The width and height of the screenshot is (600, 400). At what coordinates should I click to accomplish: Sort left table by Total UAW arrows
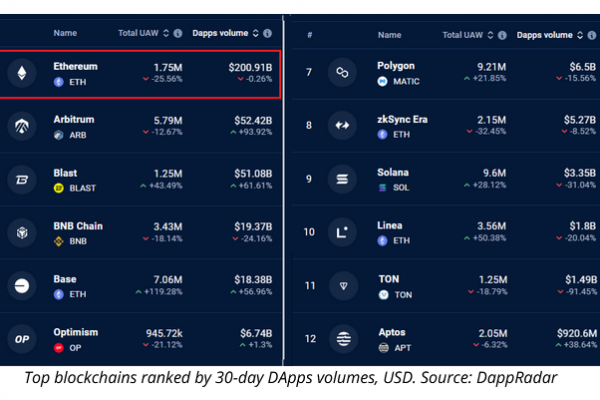point(166,33)
